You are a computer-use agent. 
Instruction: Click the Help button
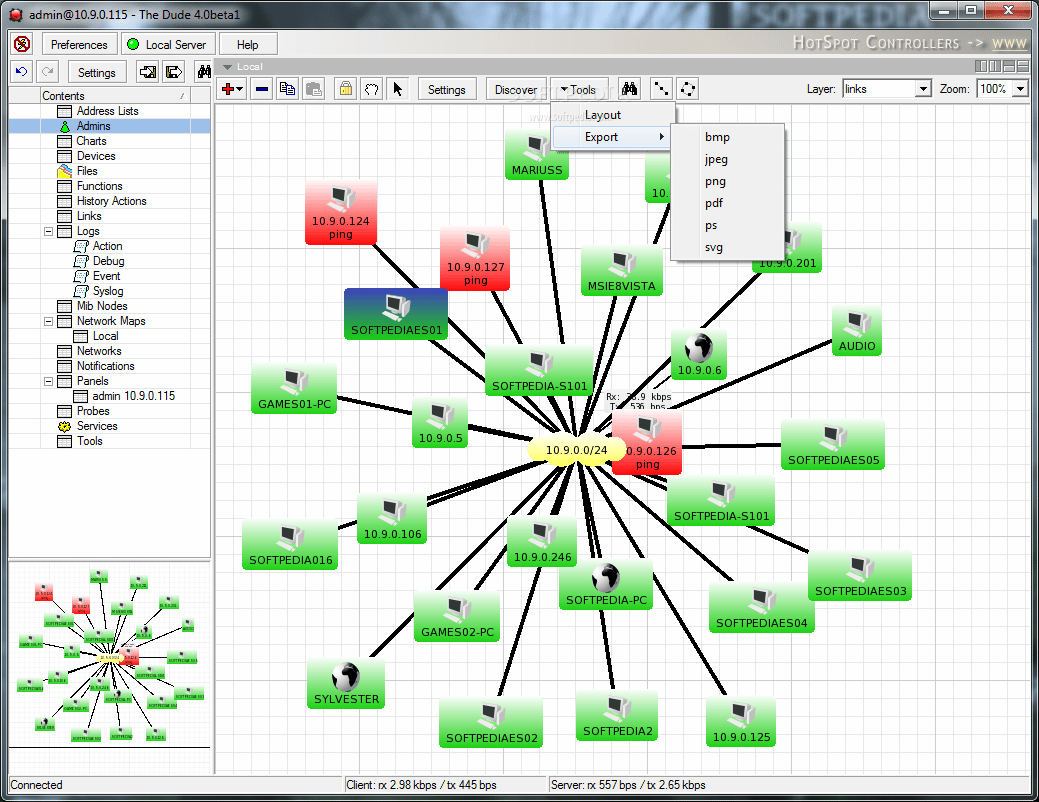coord(247,43)
